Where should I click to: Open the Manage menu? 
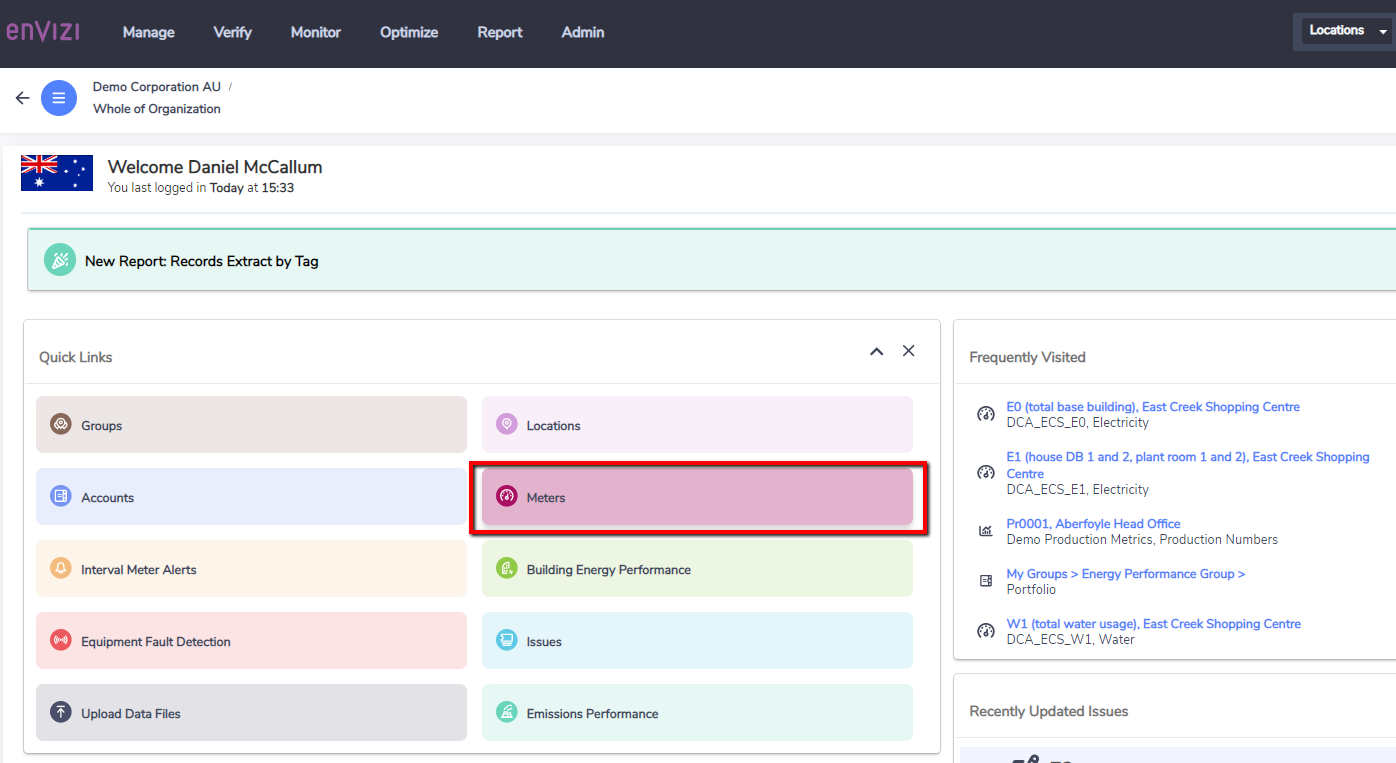point(149,32)
